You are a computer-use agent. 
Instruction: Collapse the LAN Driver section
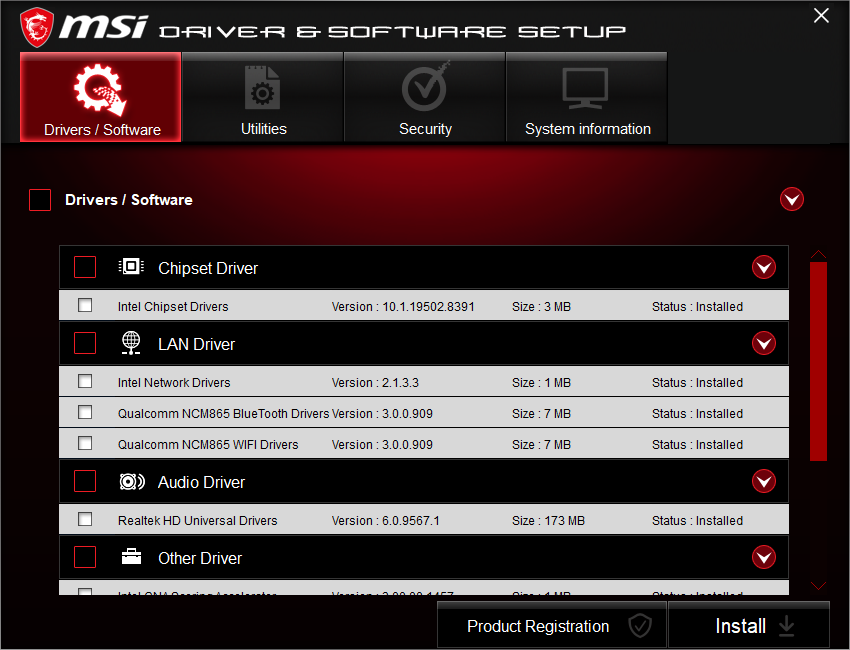click(x=764, y=342)
